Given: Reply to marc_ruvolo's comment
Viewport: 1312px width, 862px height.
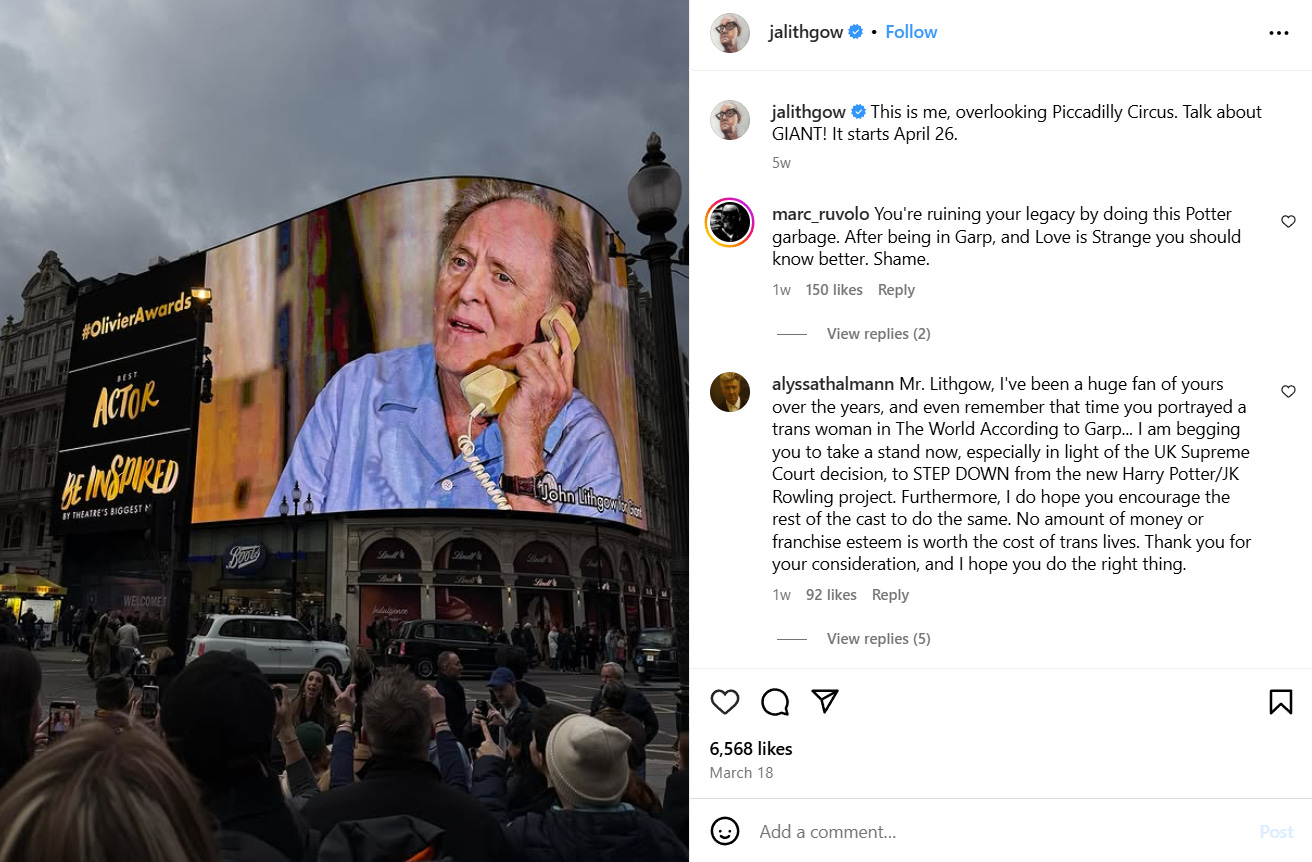Looking at the screenshot, I should pyautogui.click(x=896, y=290).
